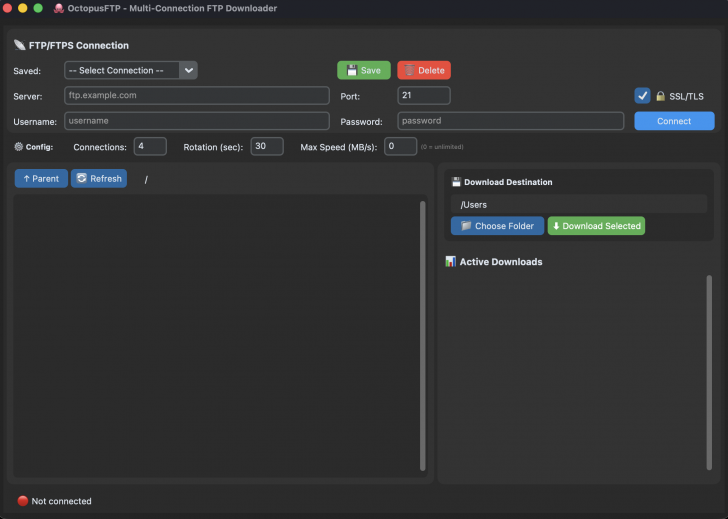The image size is (728, 519).
Task: Click the file list vertical scrollbar
Action: pos(422,330)
